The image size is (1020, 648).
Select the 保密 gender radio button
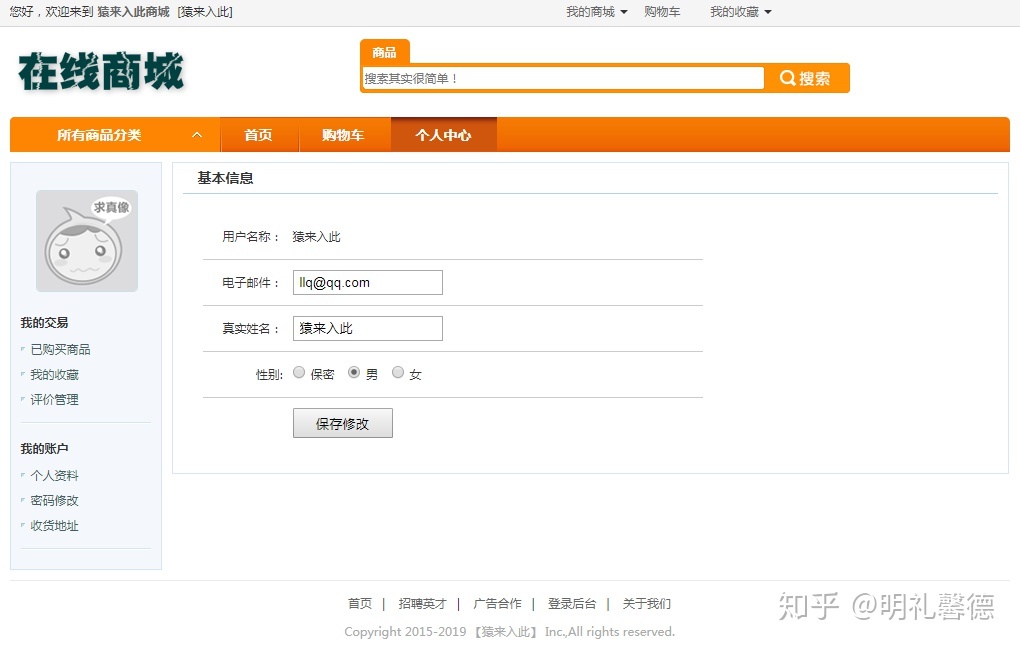(299, 372)
